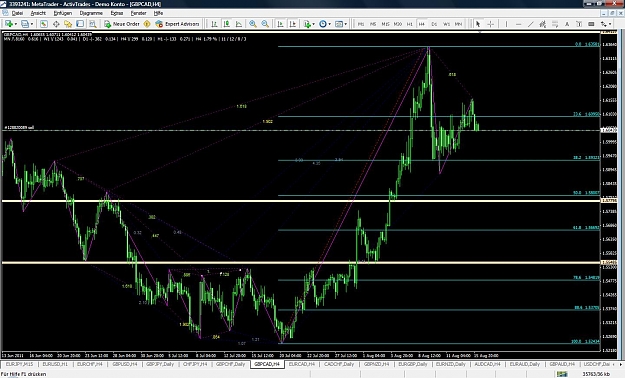Toggle the Data Window crosshair-circle icon
Viewport: 625px width, 378px height.
(56, 24)
